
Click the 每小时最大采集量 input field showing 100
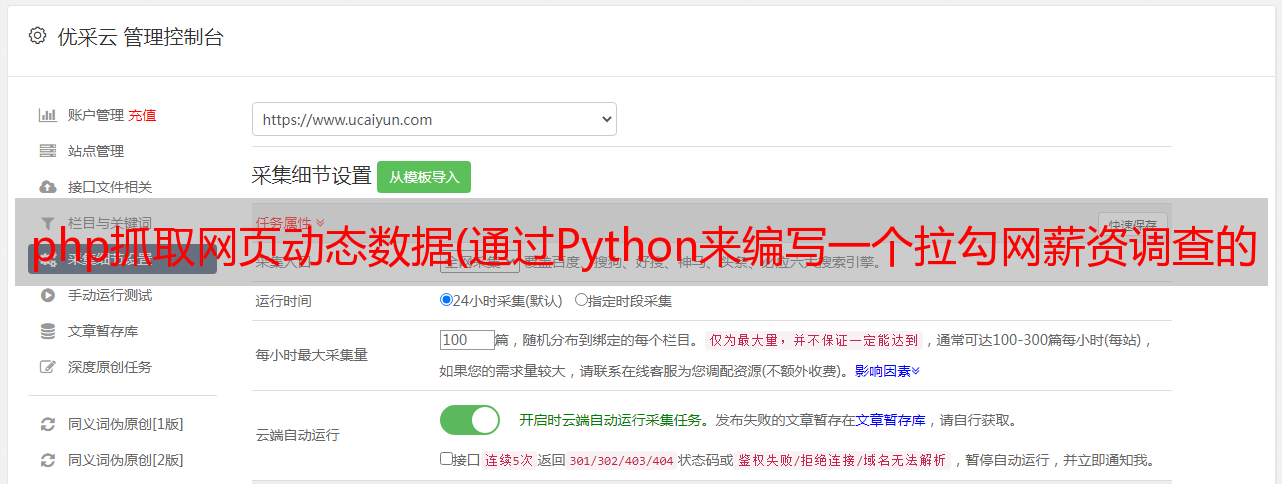click(467, 340)
